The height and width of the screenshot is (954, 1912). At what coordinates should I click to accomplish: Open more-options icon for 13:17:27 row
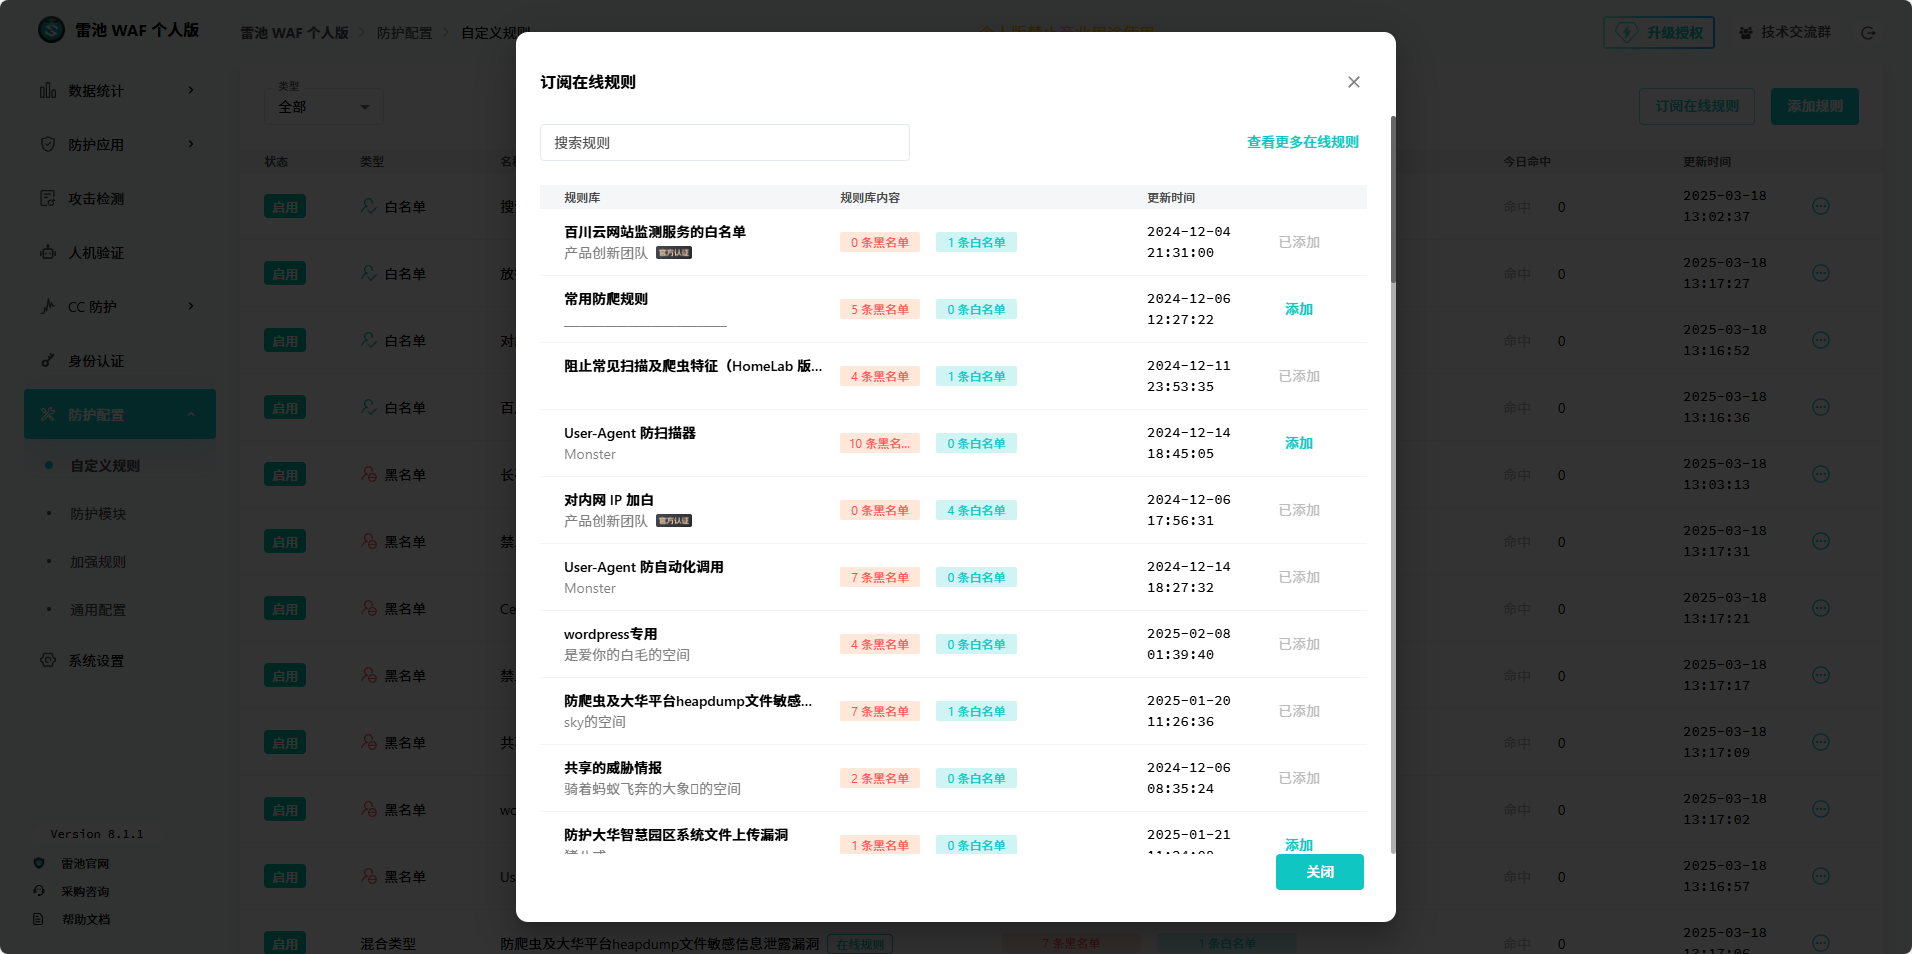click(1821, 273)
